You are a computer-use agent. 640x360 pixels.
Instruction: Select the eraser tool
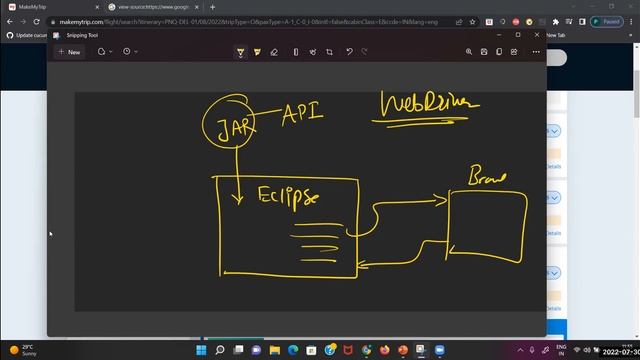274,52
